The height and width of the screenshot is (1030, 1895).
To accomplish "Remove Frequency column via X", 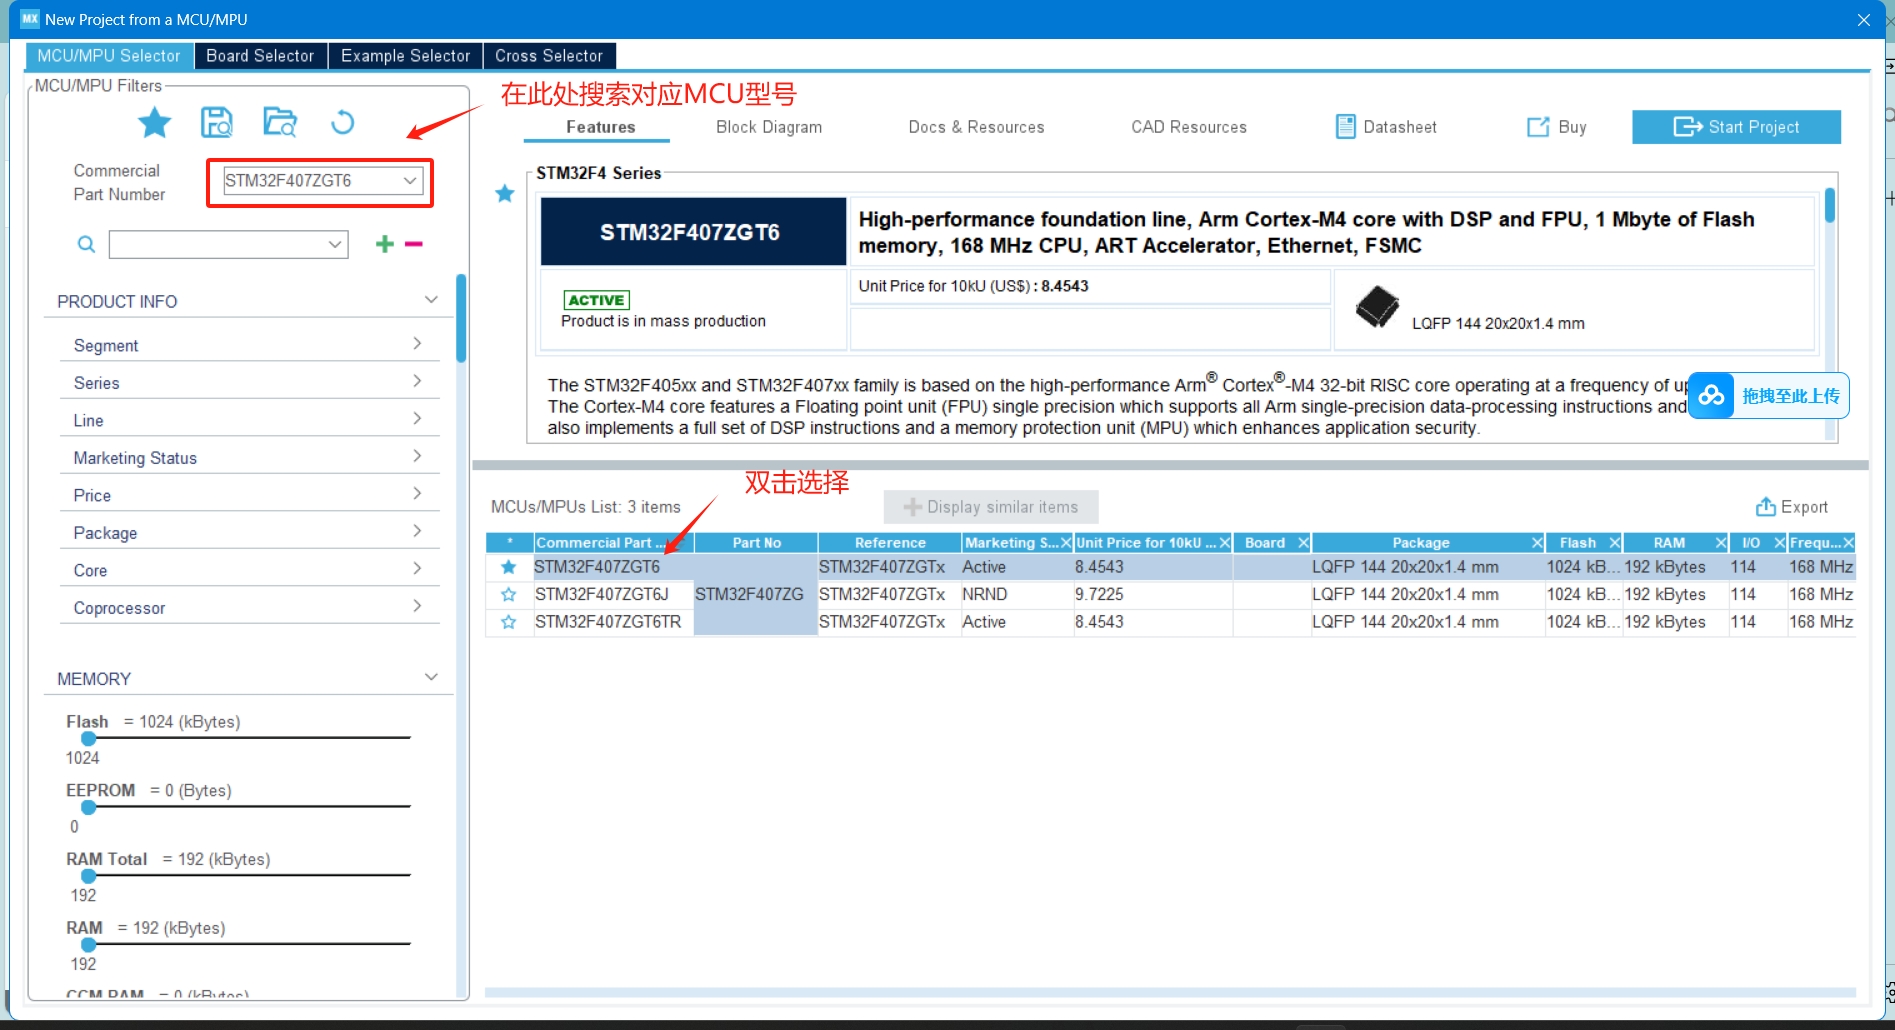I will pyautogui.click(x=1849, y=542).
